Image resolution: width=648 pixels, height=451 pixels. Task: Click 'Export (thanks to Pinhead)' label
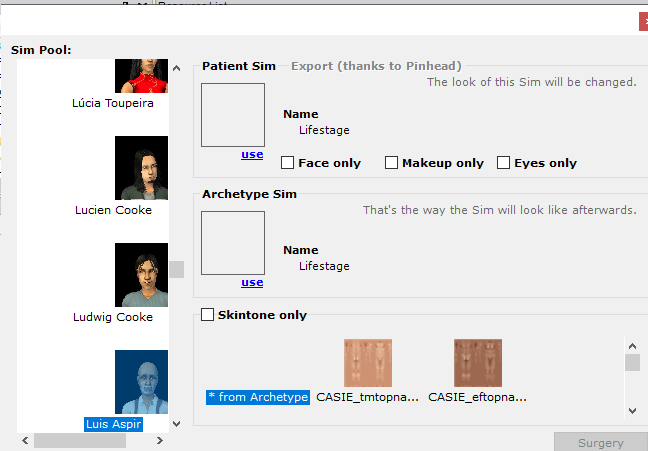[376, 66]
